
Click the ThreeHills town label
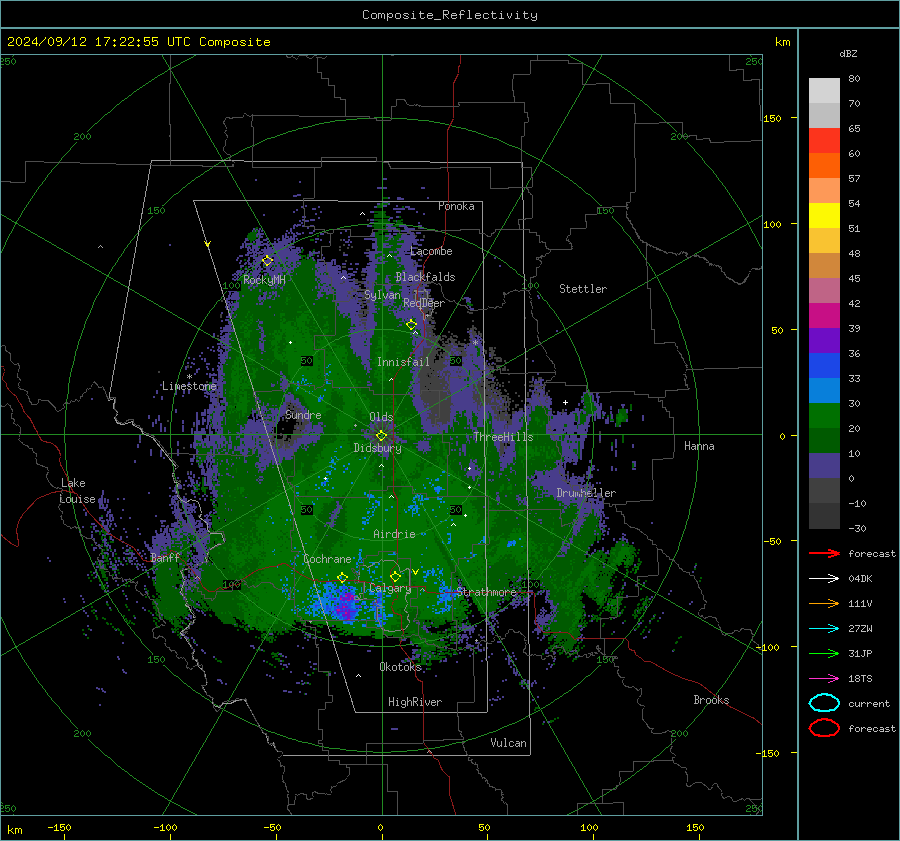(503, 437)
